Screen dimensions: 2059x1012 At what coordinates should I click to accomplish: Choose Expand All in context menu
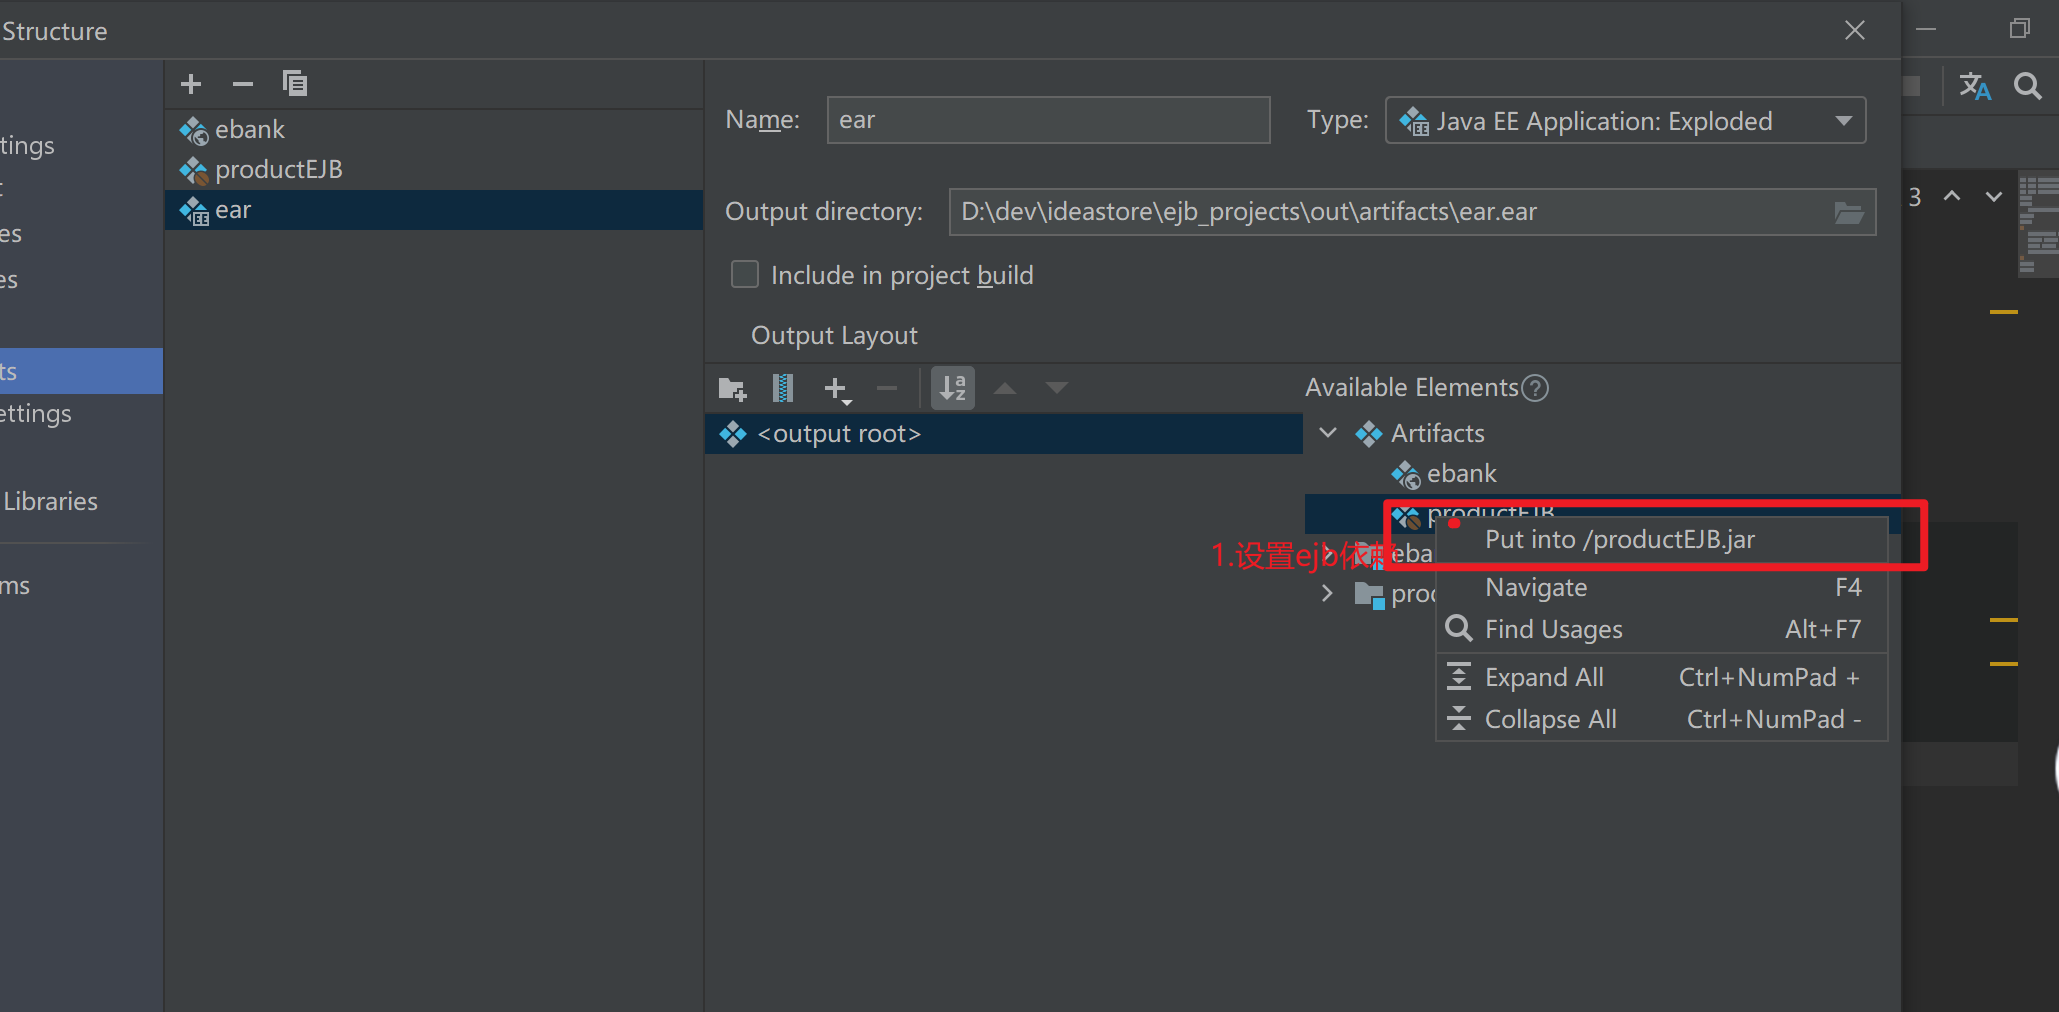(1661, 678)
